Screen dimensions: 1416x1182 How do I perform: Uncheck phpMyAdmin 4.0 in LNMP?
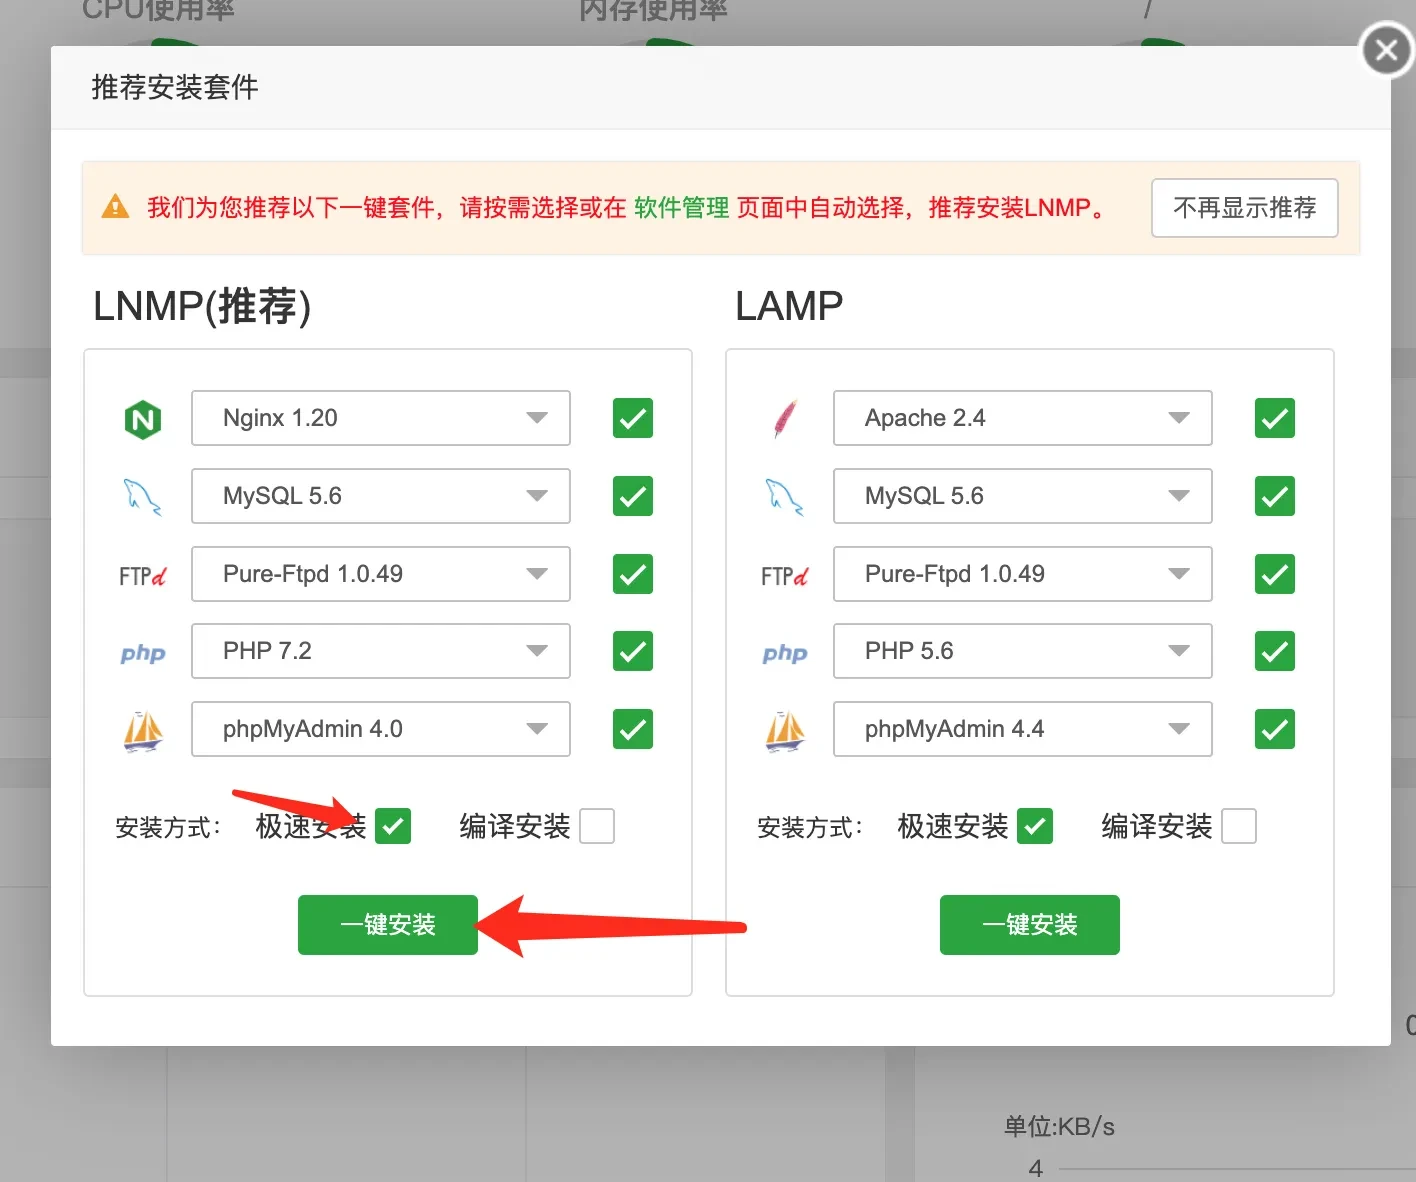633,729
